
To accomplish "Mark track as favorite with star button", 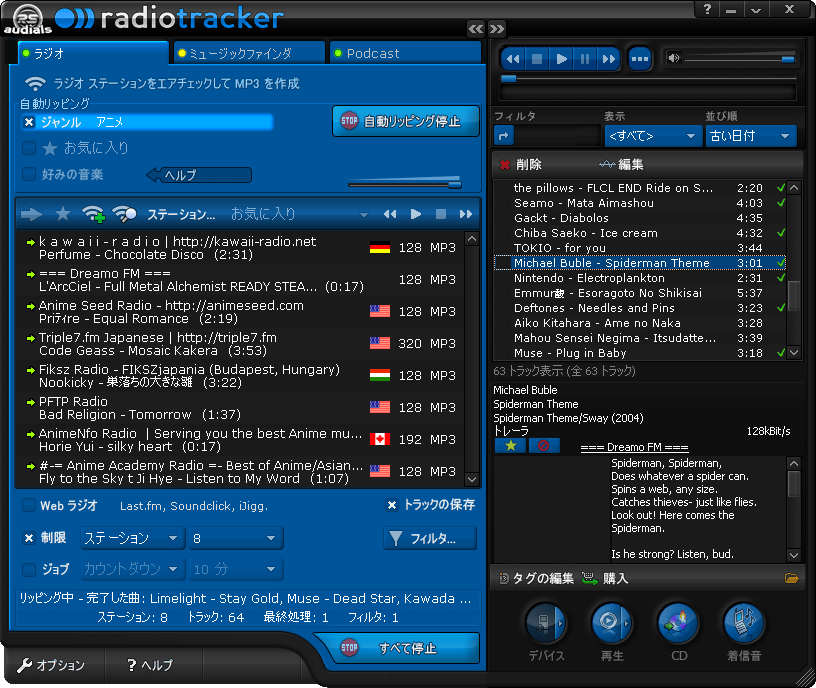I will [511, 446].
